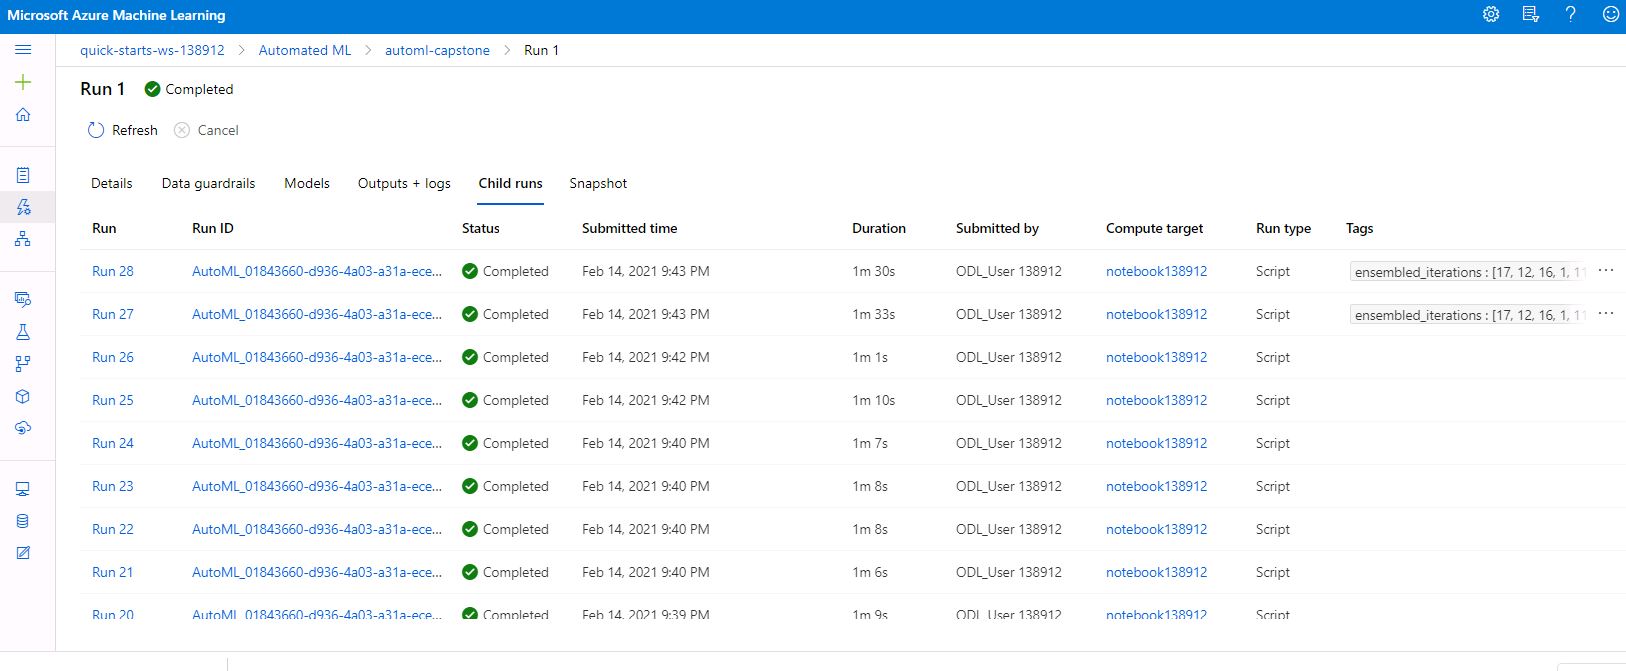The height and width of the screenshot is (671, 1626).
Task: Select the Child runs tab
Action: tap(510, 183)
